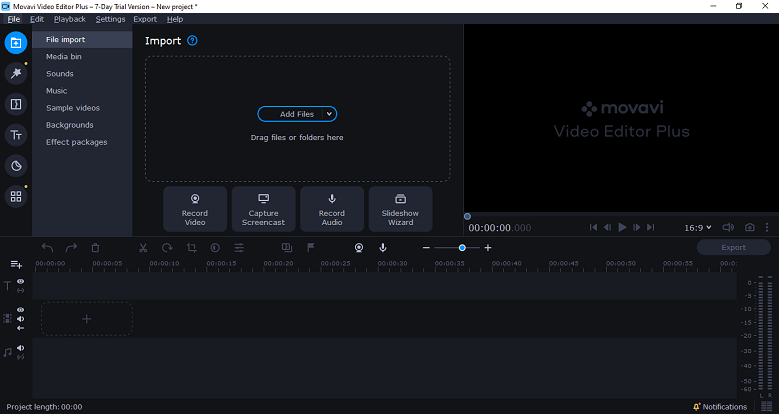The image size is (779, 414).
Task: Open the Playback menu
Action: 70,19
